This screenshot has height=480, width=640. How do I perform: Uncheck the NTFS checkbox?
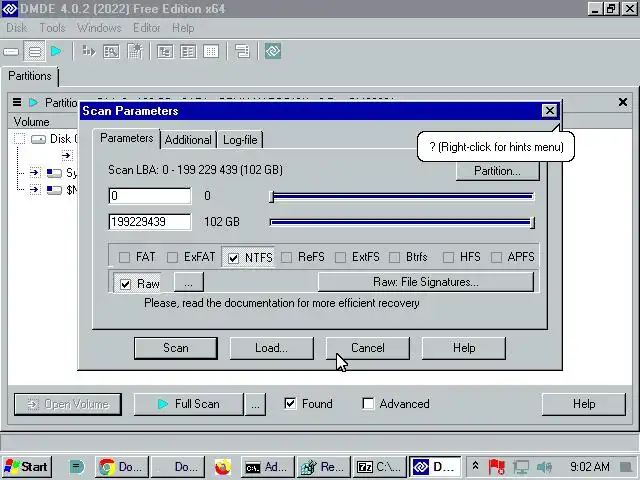233,258
